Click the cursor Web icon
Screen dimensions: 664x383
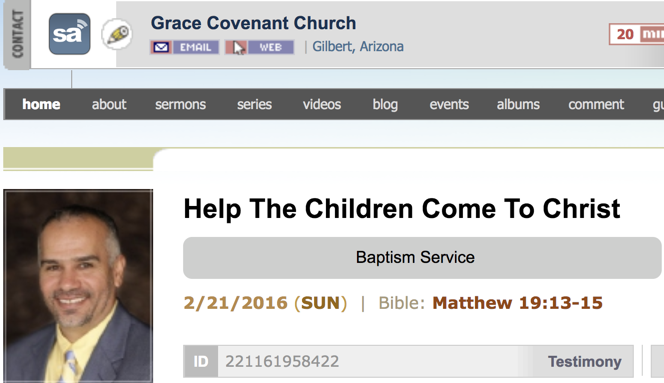[236, 47]
